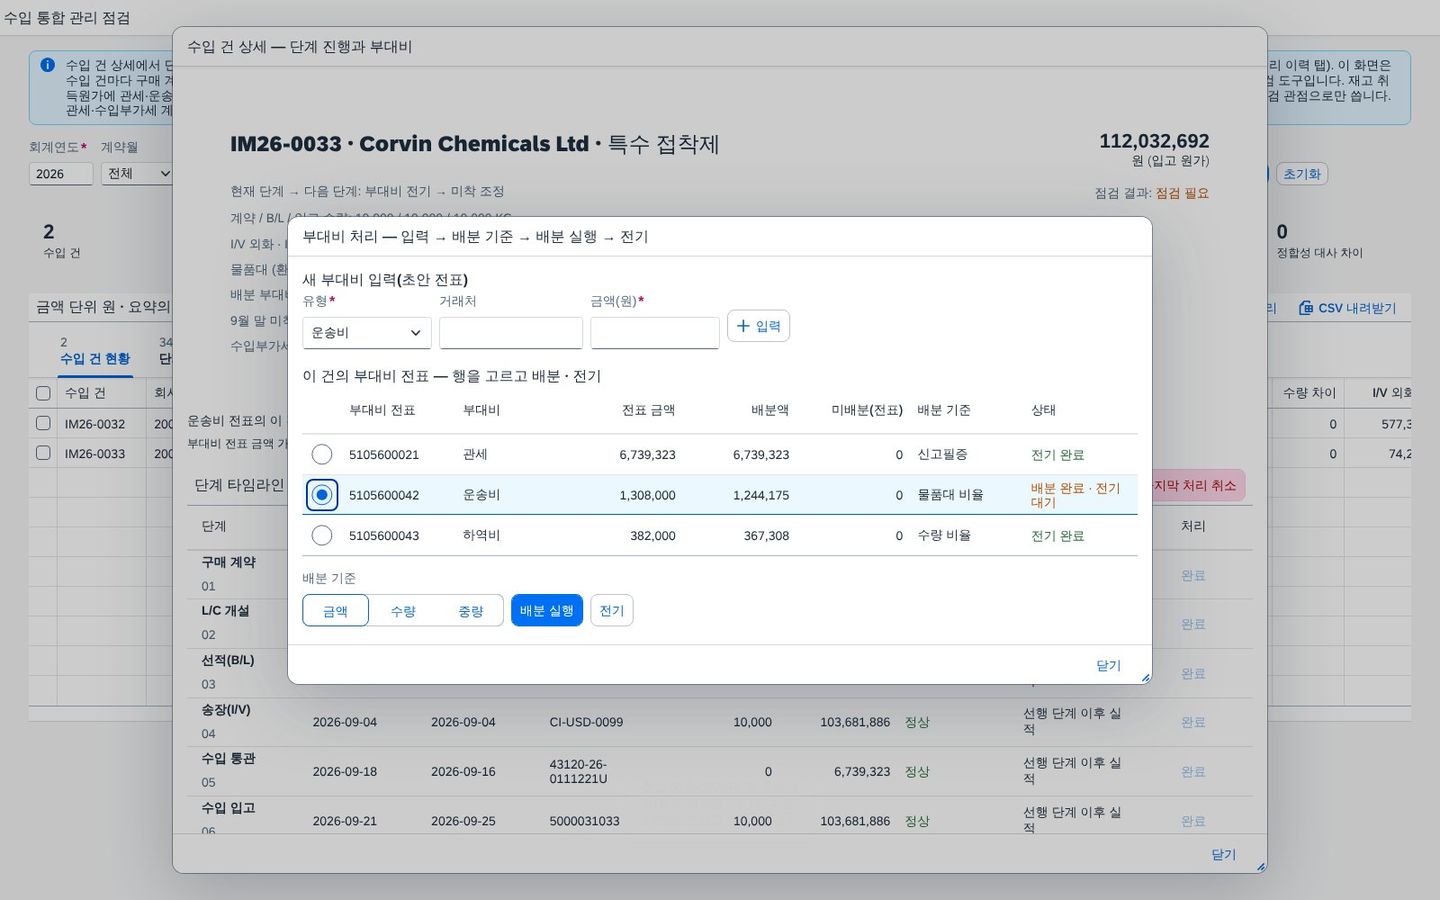The height and width of the screenshot is (900, 1440).
Task: Check the box for row IM26-0032
Action: (x=43, y=423)
